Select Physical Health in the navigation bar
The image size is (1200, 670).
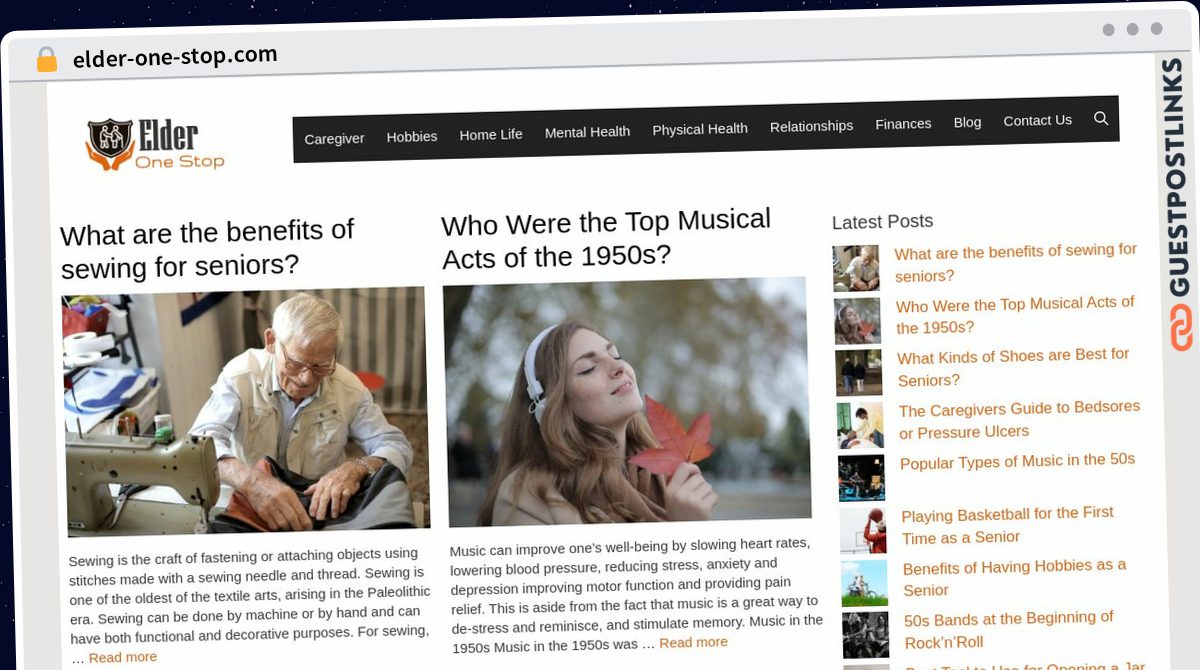point(700,129)
